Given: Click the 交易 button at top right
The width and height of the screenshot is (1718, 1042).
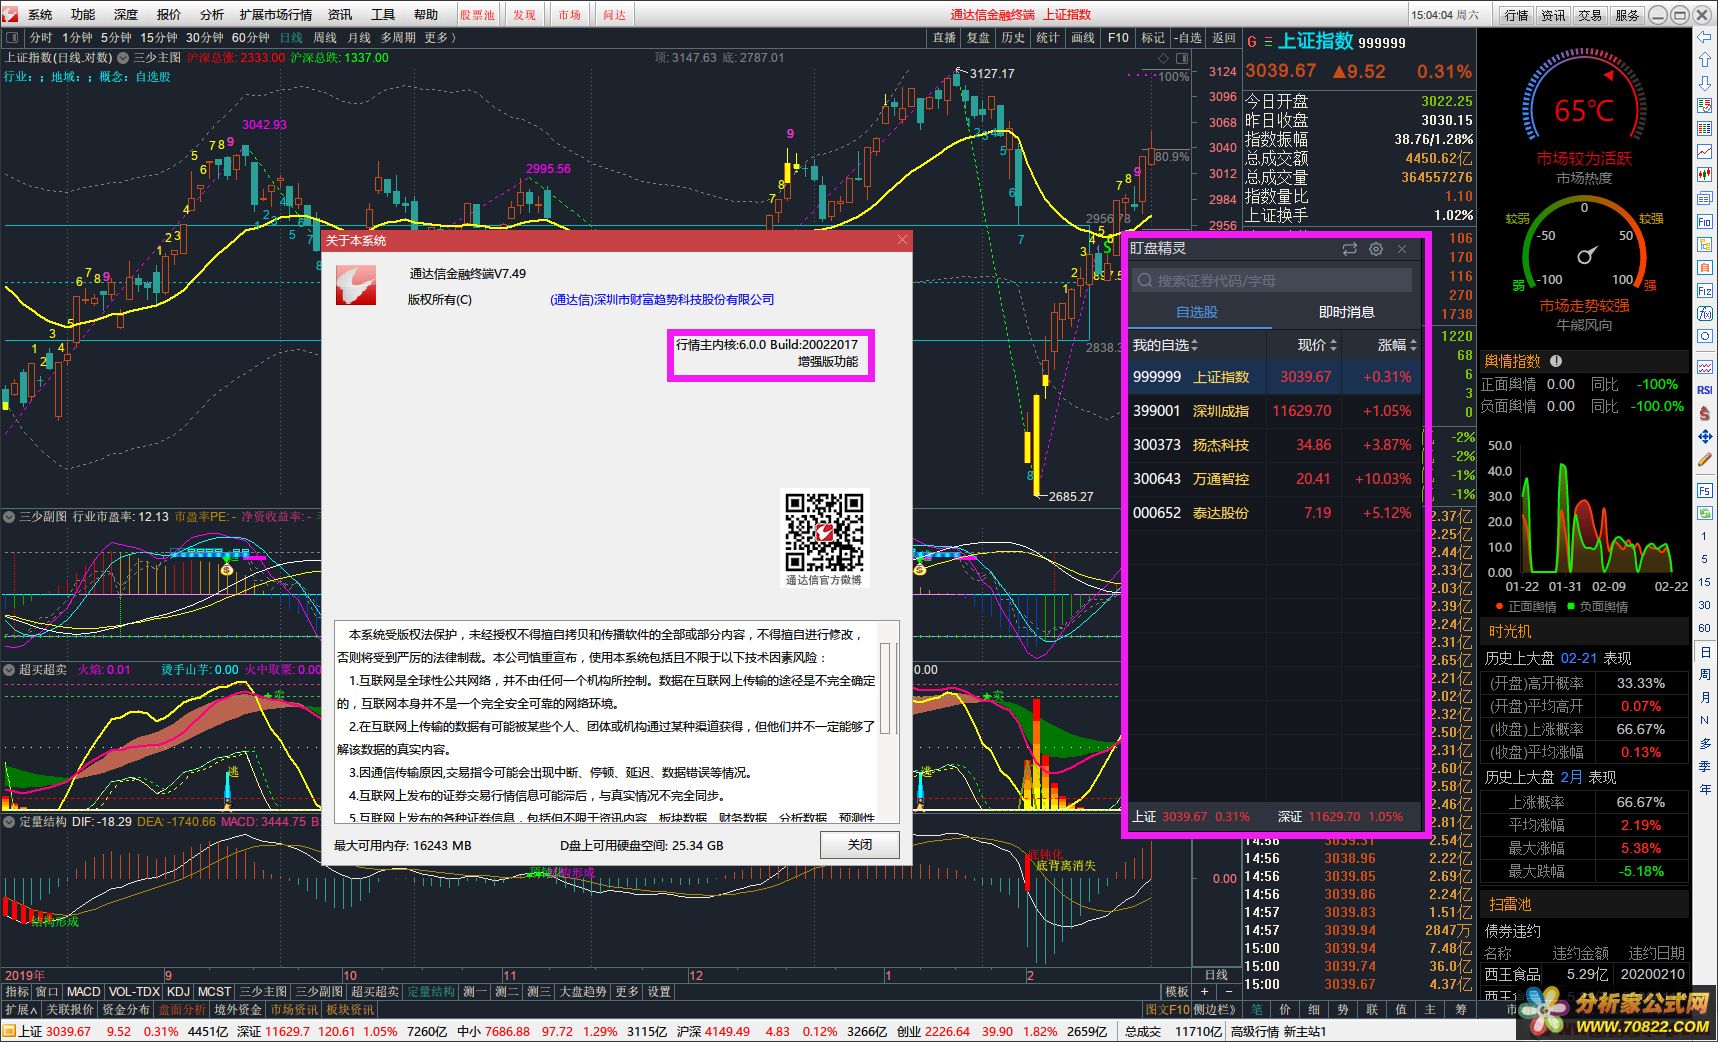Looking at the screenshot, I should 1590,15.
